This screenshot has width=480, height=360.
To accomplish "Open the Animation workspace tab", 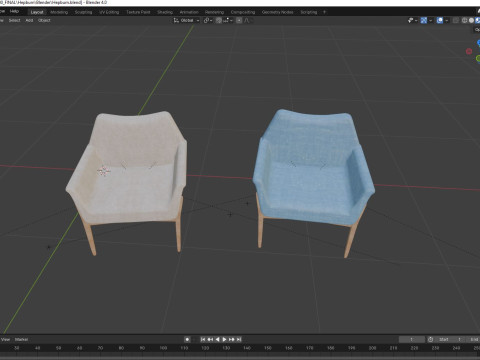I will click(189, 12).
